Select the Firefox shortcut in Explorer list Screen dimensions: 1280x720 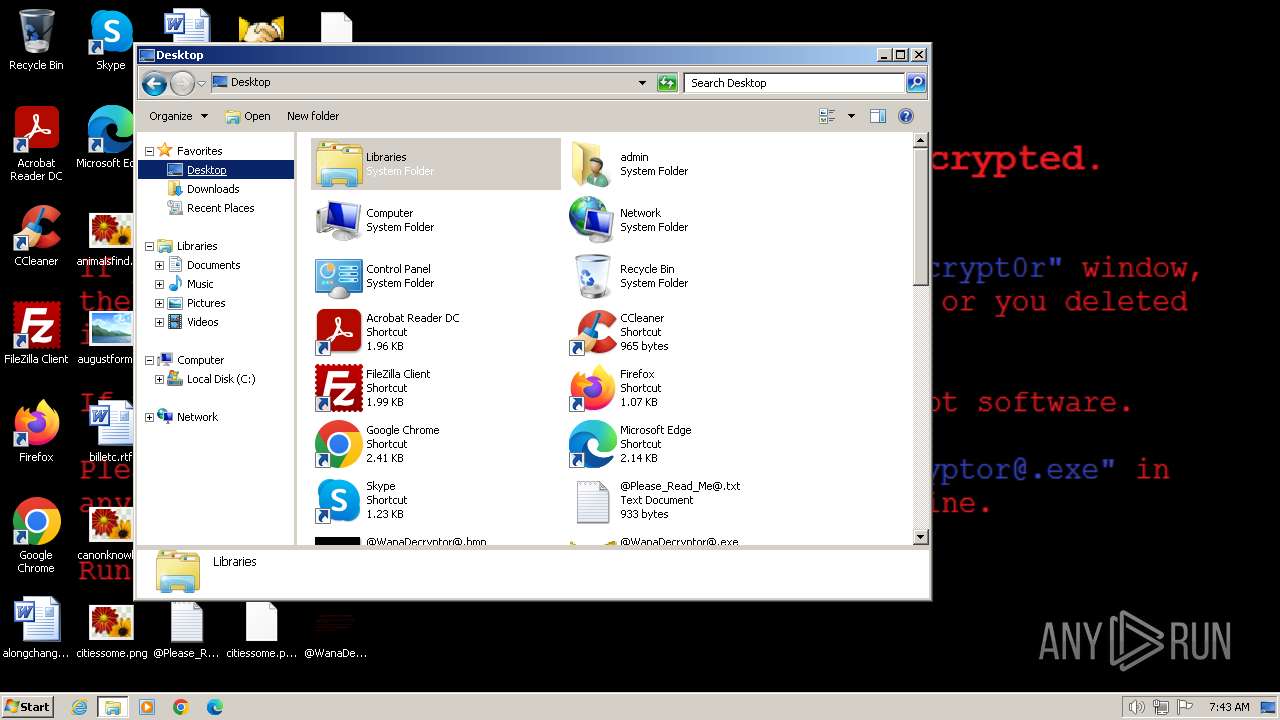click(x=592, y=388)
